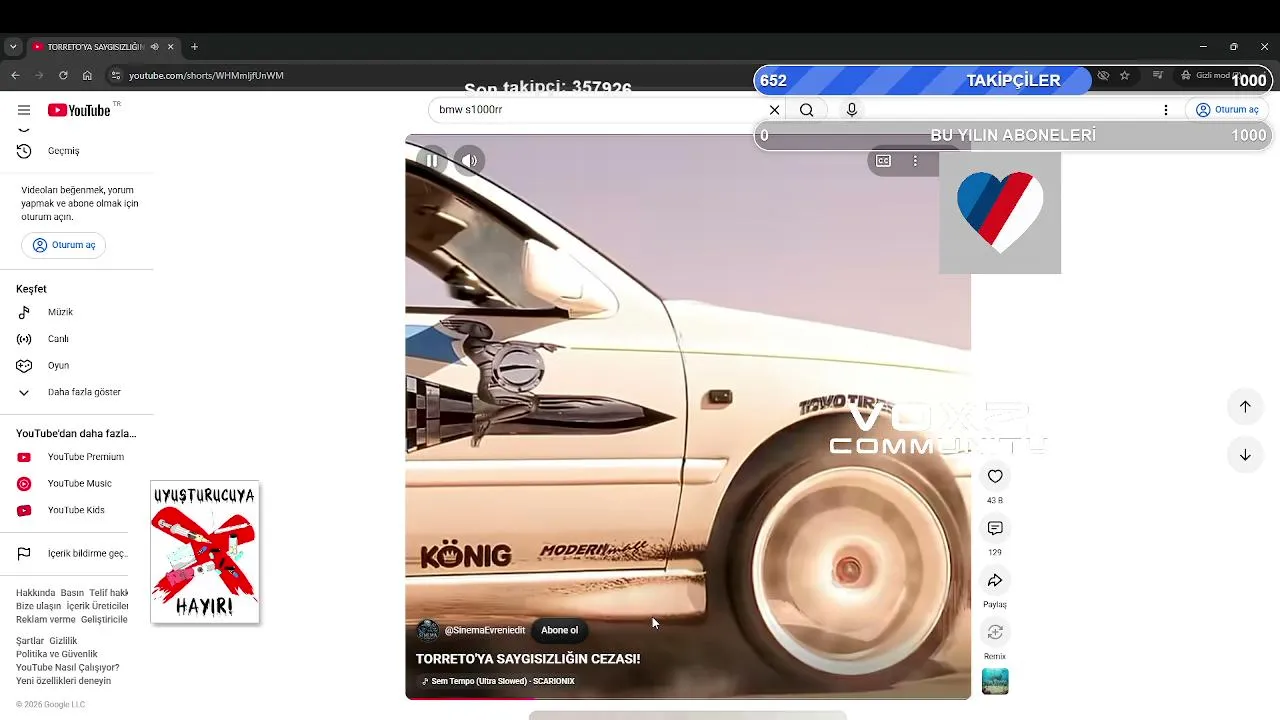This screenshot has height=720, width=1280.
Task: Open Geçmiş history in the sidebar
Action: click(x=64, y=151)
